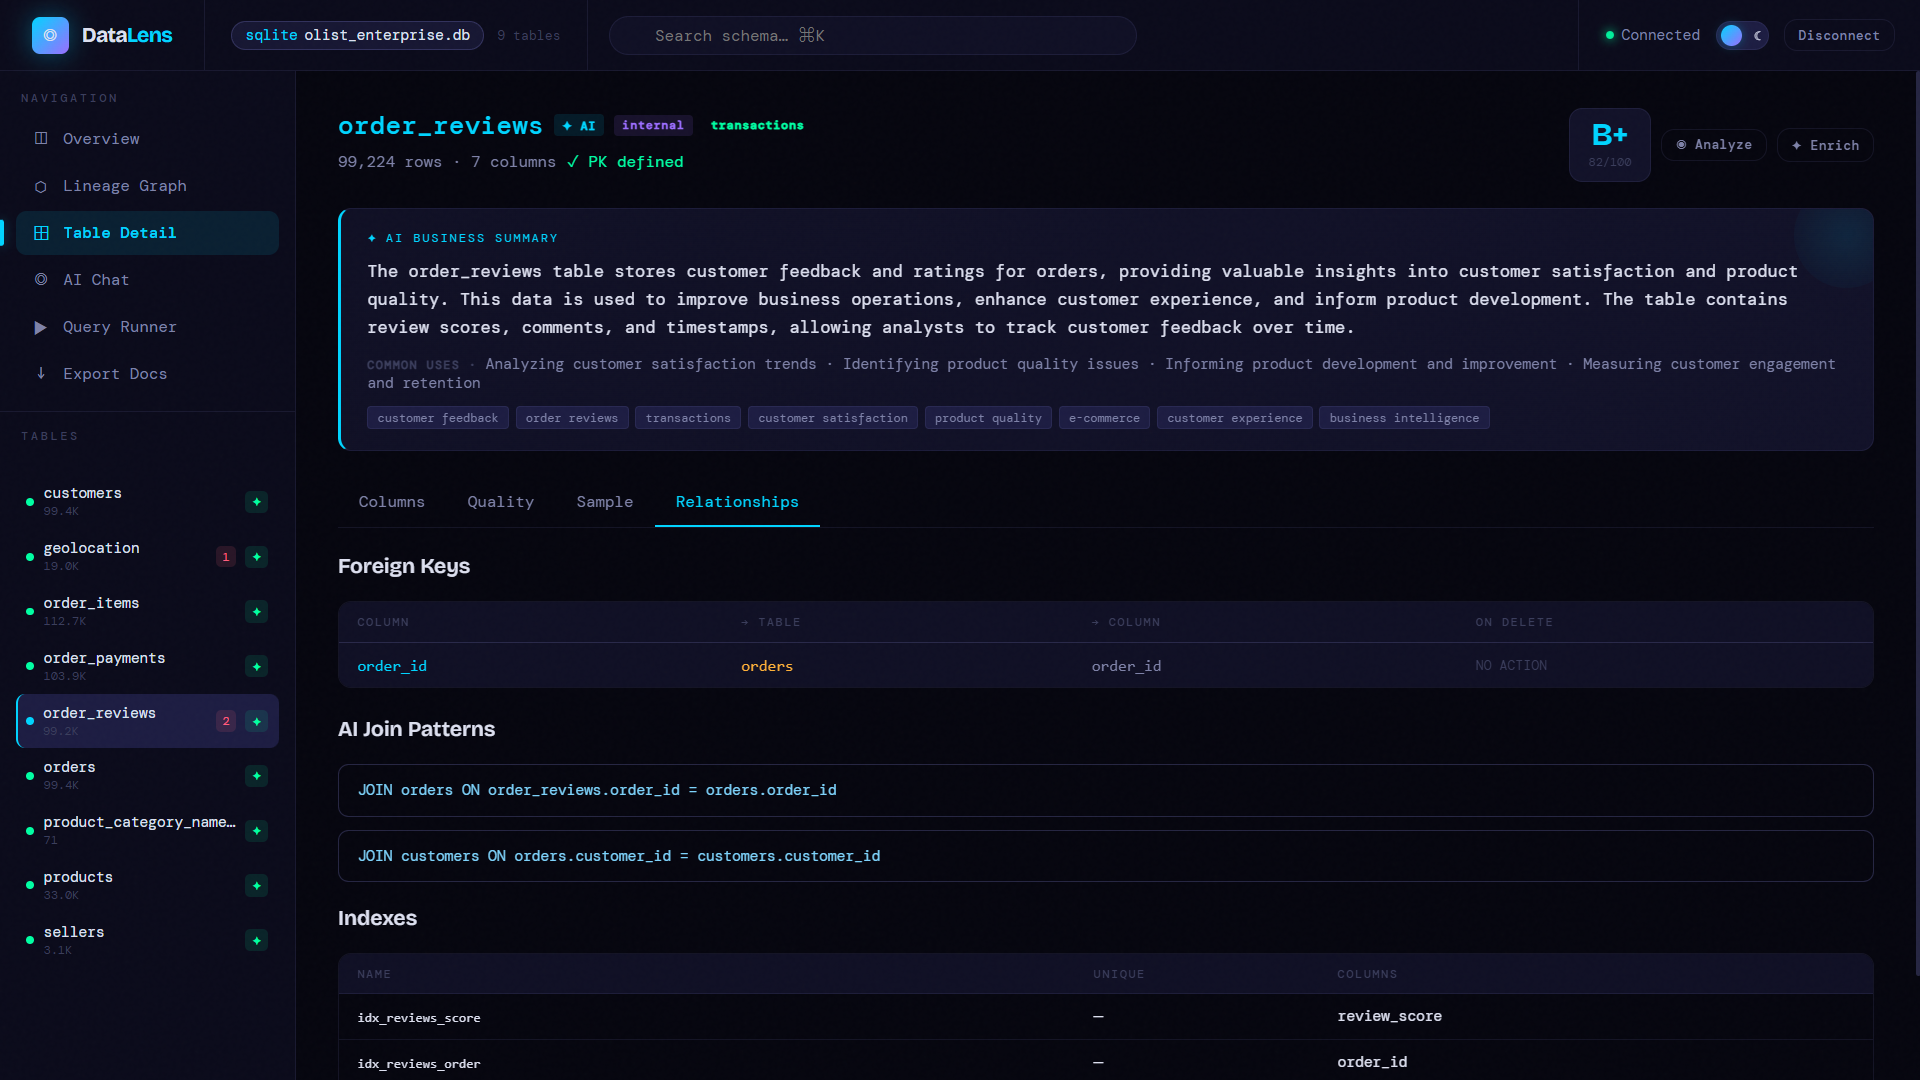Open the Lineage Graph icon
Screen dimensions: 1920x1080
tap(41, 186)
